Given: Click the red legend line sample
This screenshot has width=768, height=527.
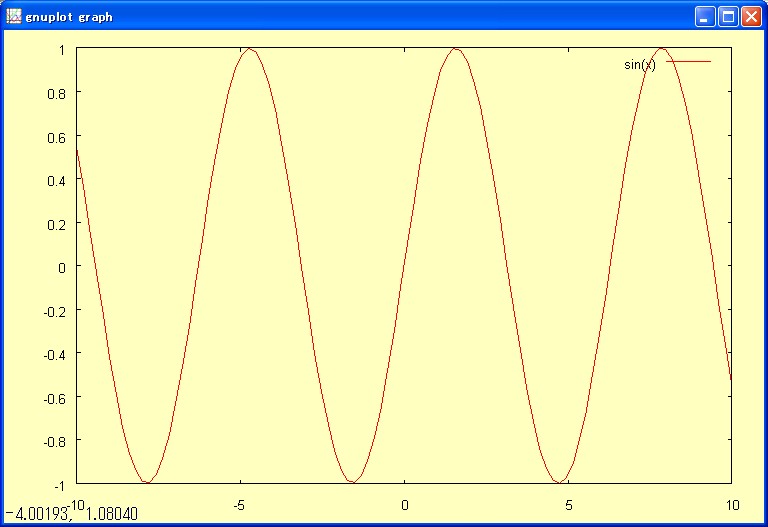Looking at the screenshot, I should click(x=688, y=62).
